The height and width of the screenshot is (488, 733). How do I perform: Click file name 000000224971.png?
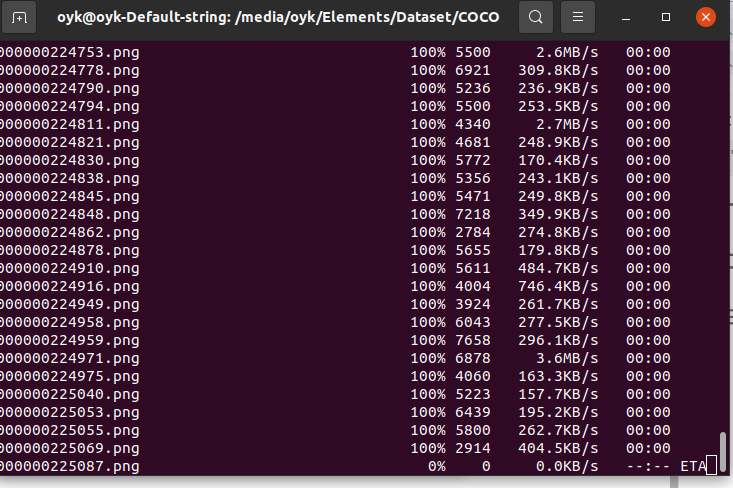tap(70, 359)
